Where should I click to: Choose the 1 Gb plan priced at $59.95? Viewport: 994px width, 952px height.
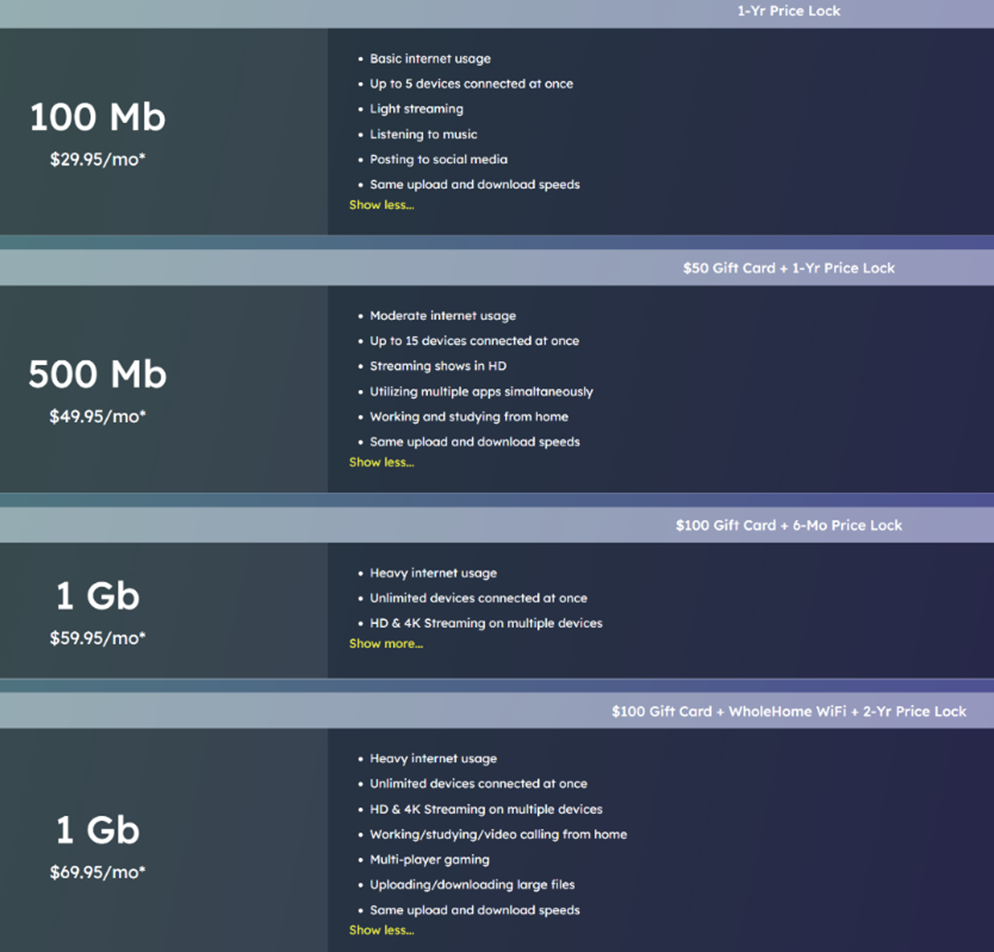coord(98,596)
